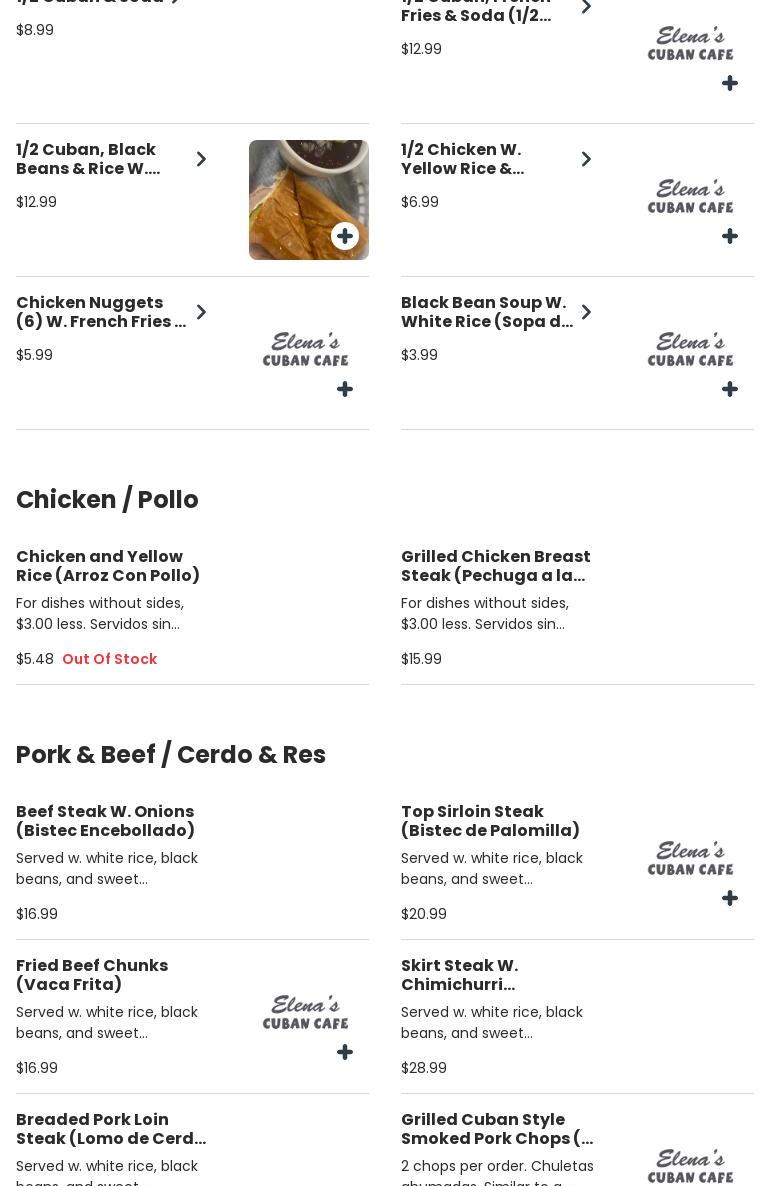Add 1/2 Cuban, French Fries & Soda

[730, 83]
